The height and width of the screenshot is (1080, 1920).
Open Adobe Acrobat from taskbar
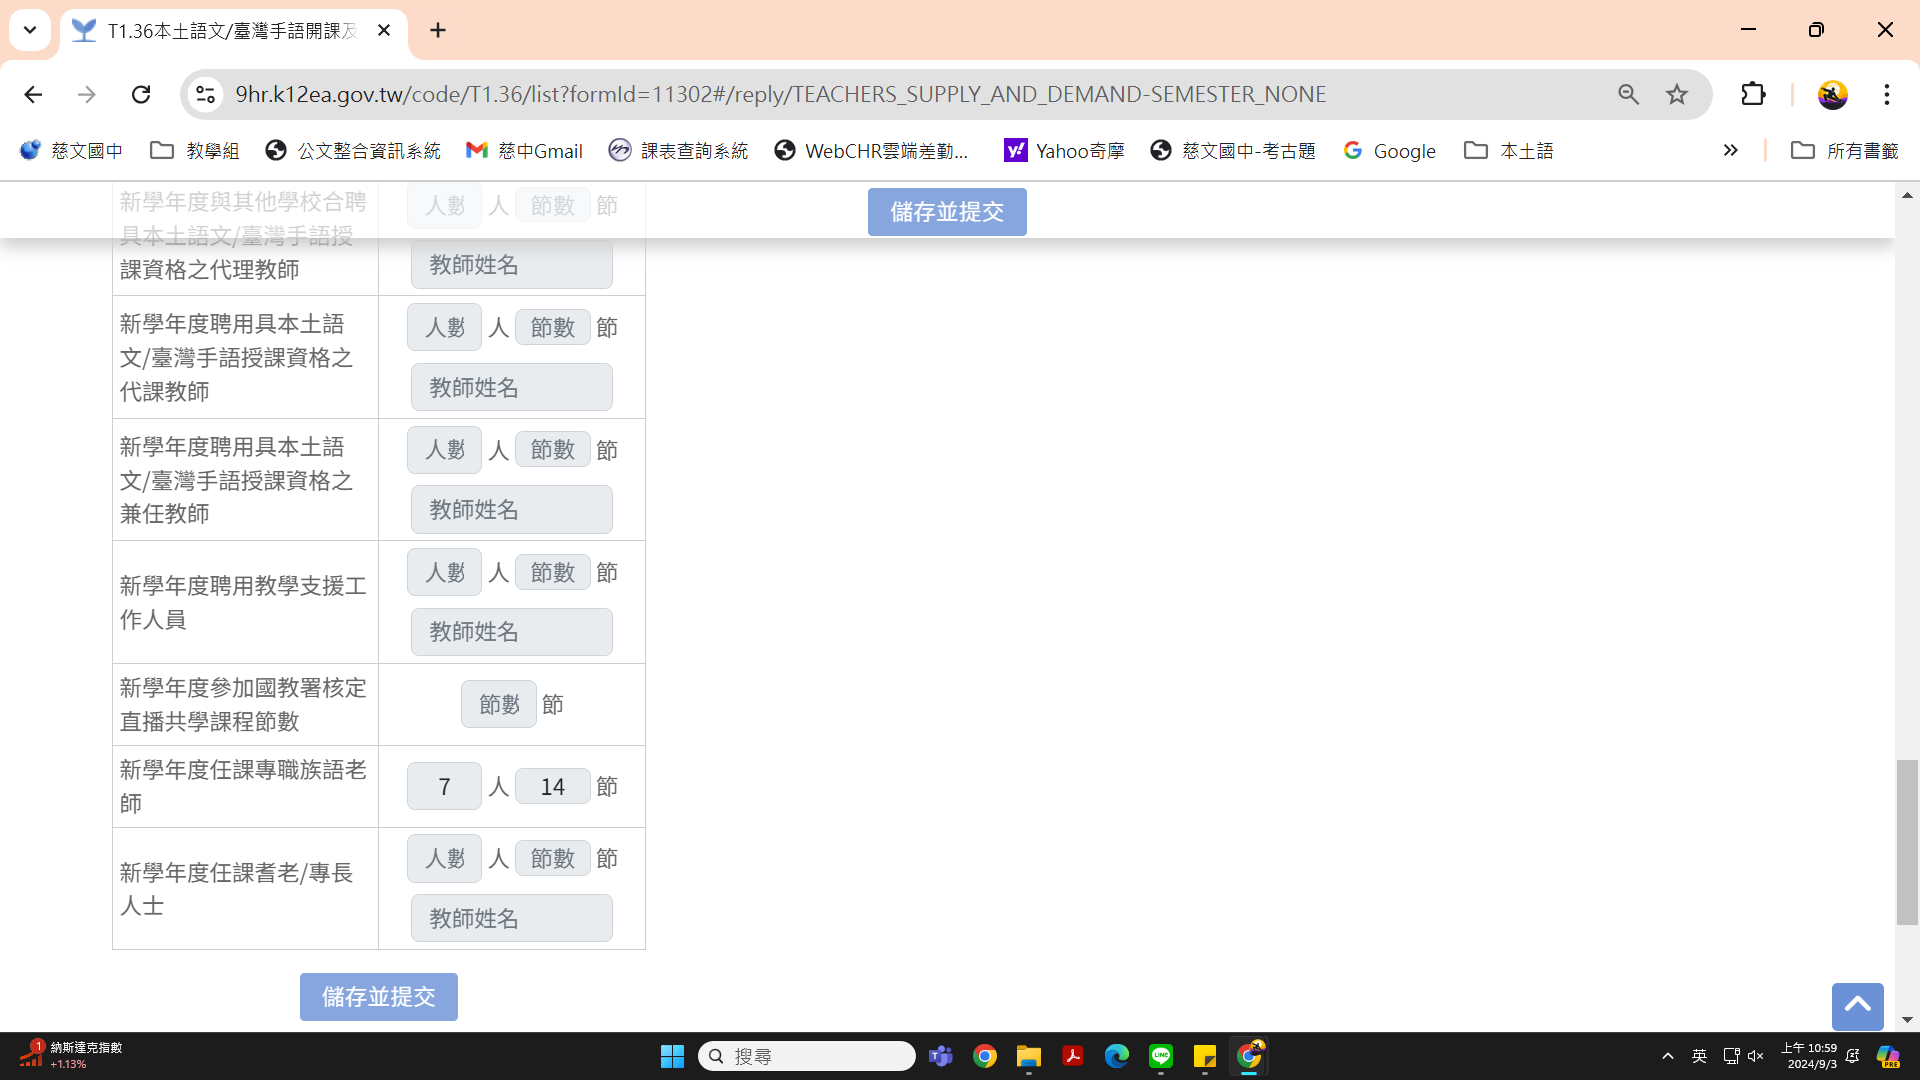click(1073, 1056)
